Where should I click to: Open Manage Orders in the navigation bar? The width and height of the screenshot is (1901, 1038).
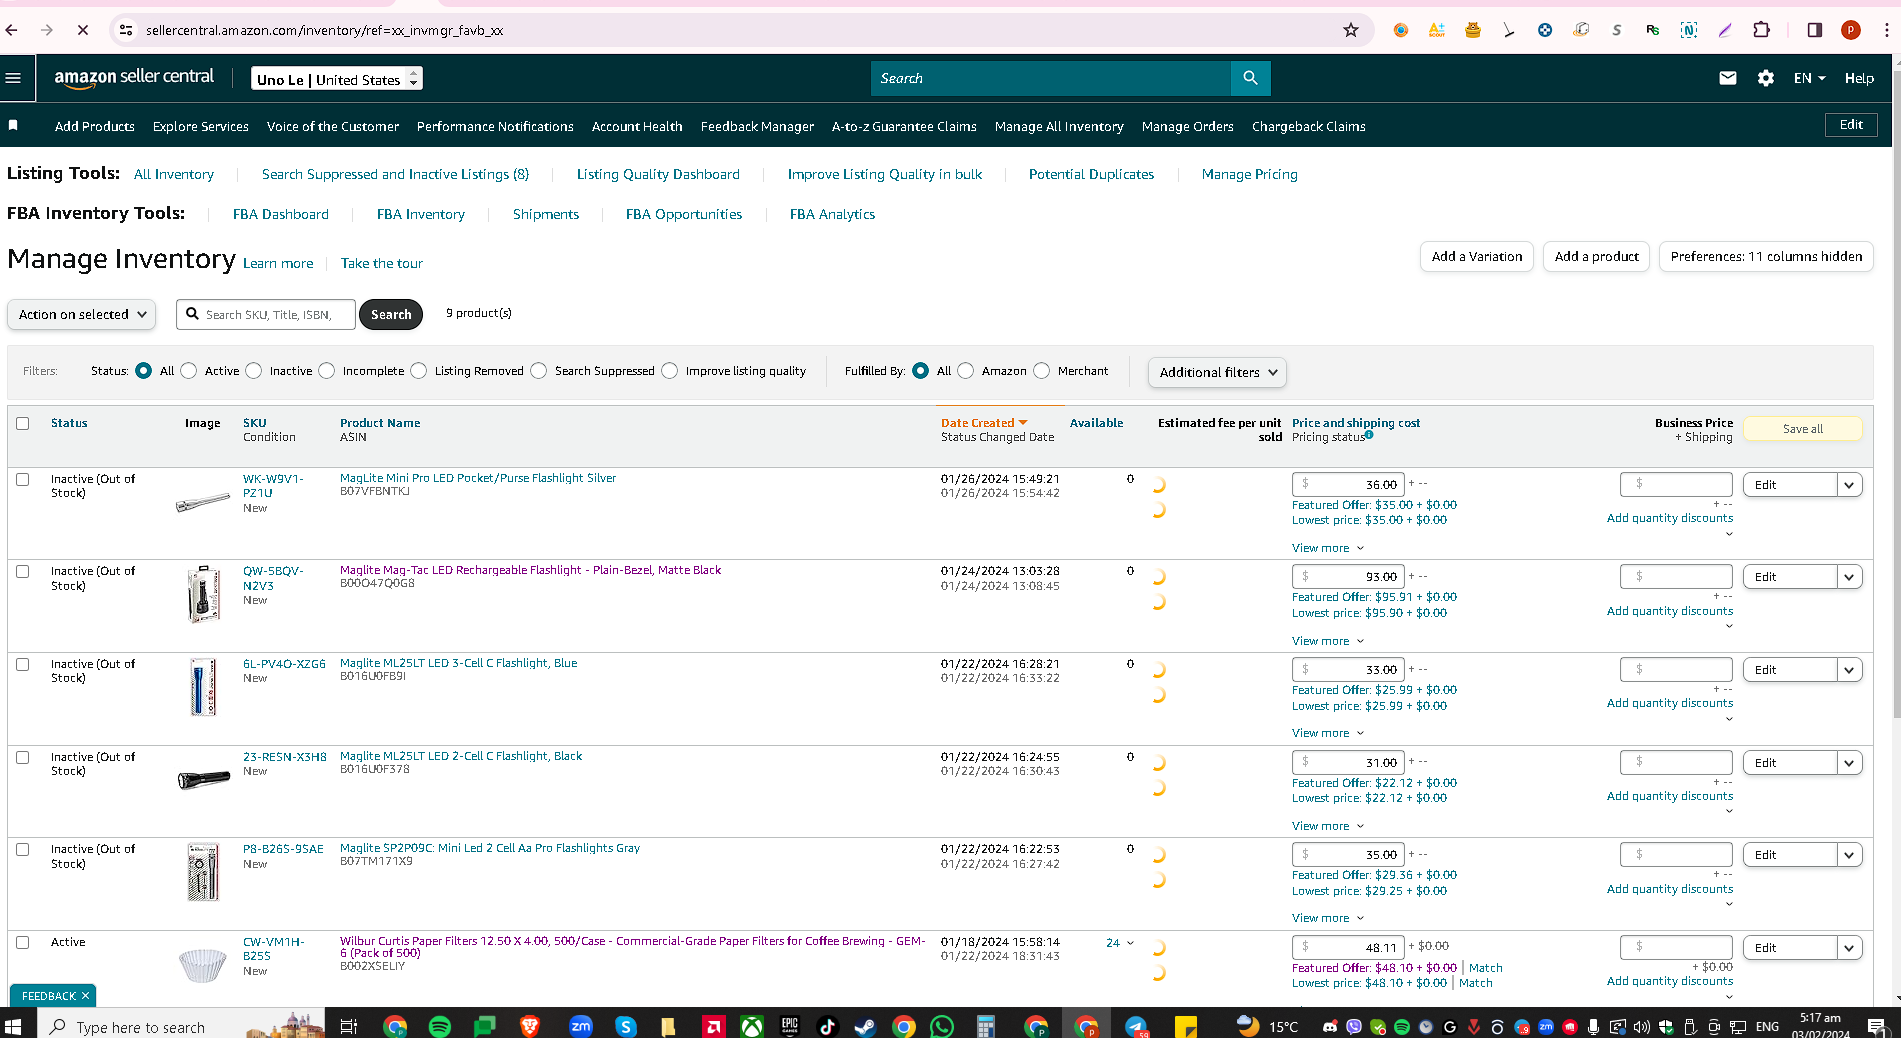point(1187,126)
